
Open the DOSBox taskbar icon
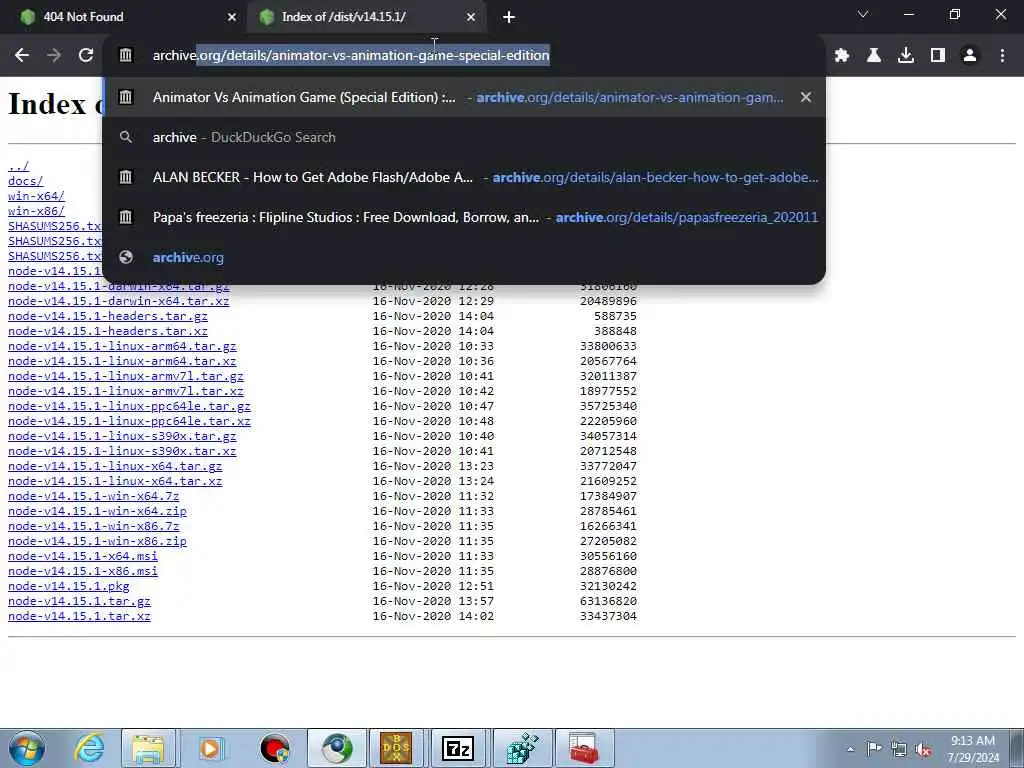pyautogui.click(x=396, y=748)
